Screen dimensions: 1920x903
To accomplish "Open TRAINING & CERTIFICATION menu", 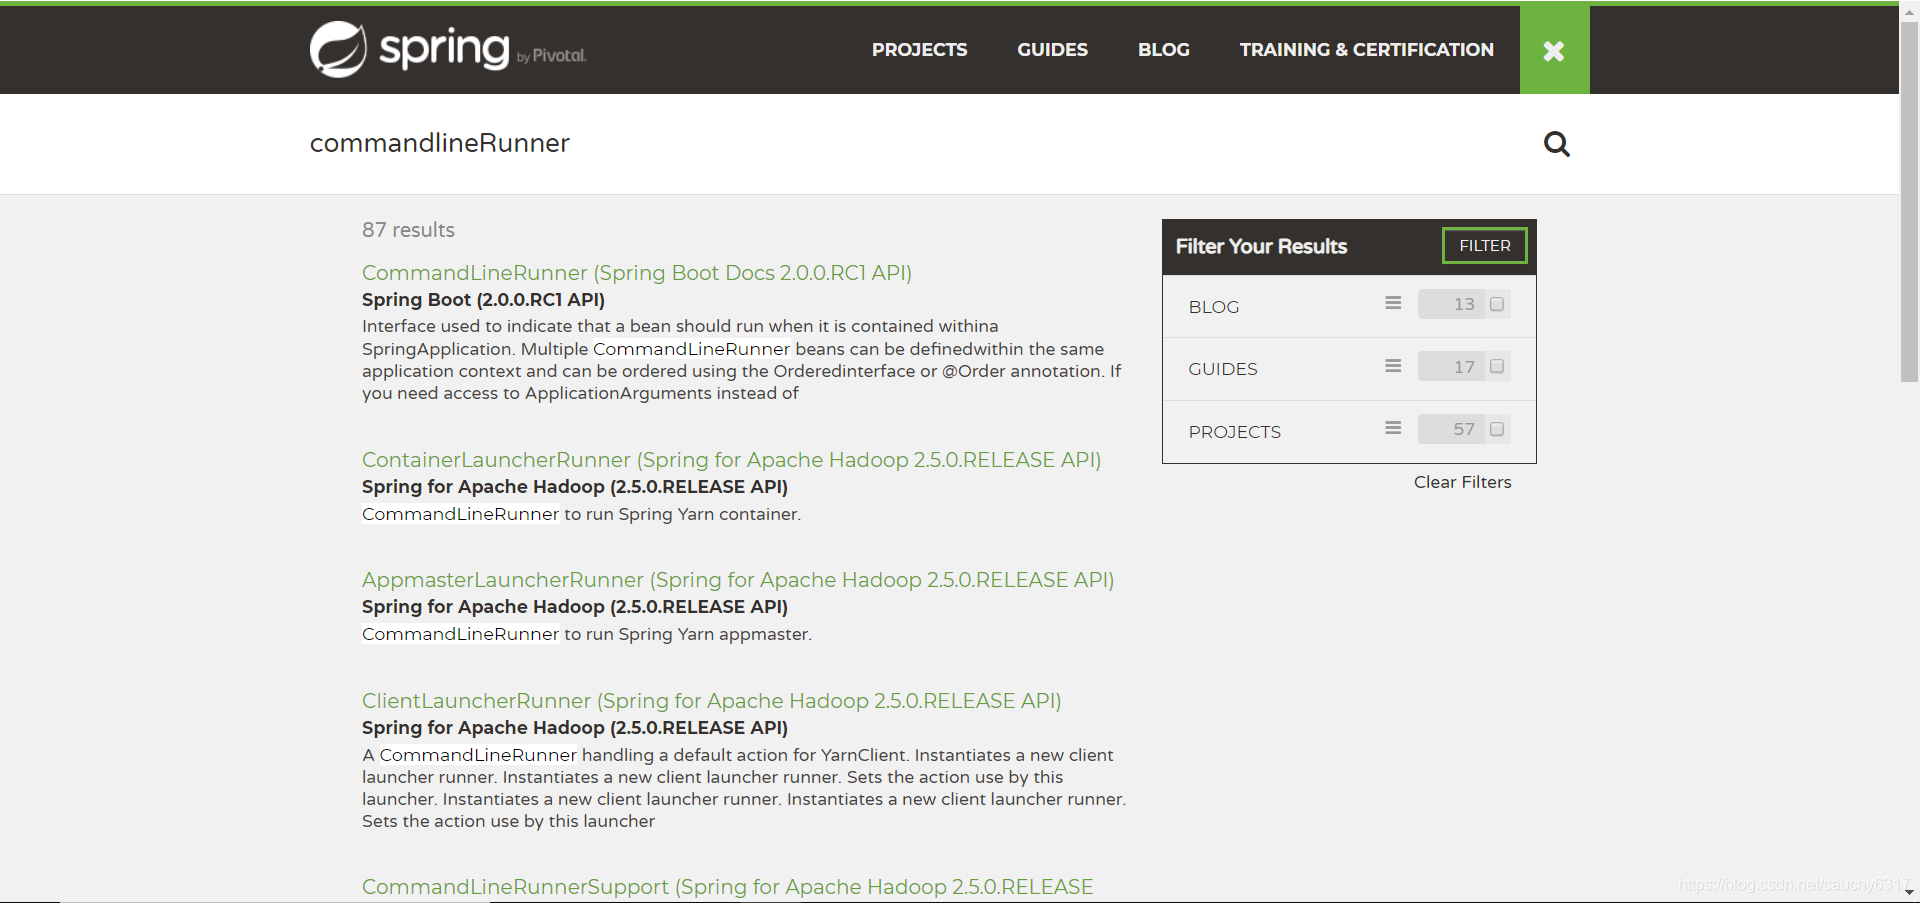I will 1366,50.
